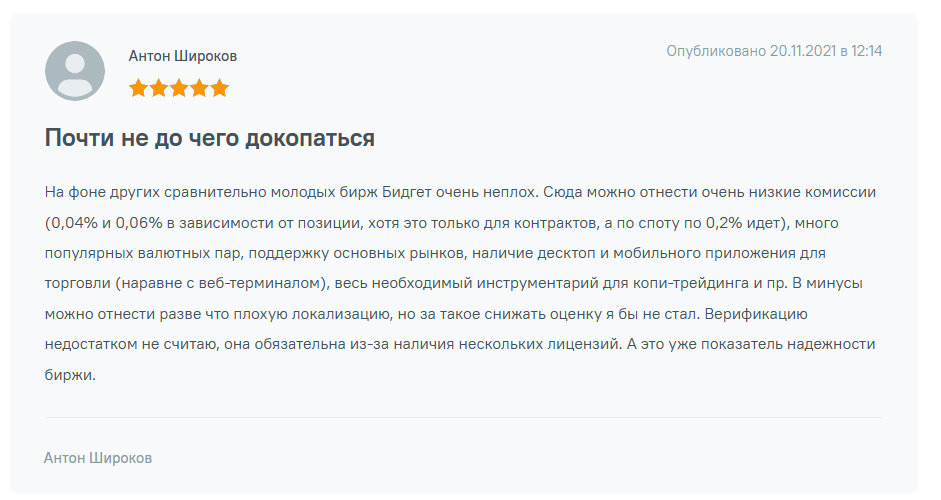Image resolution: width=941 pixels, height=500 pixels.
Task: Click the fourth orange rating star
Action: coord(199,88)
